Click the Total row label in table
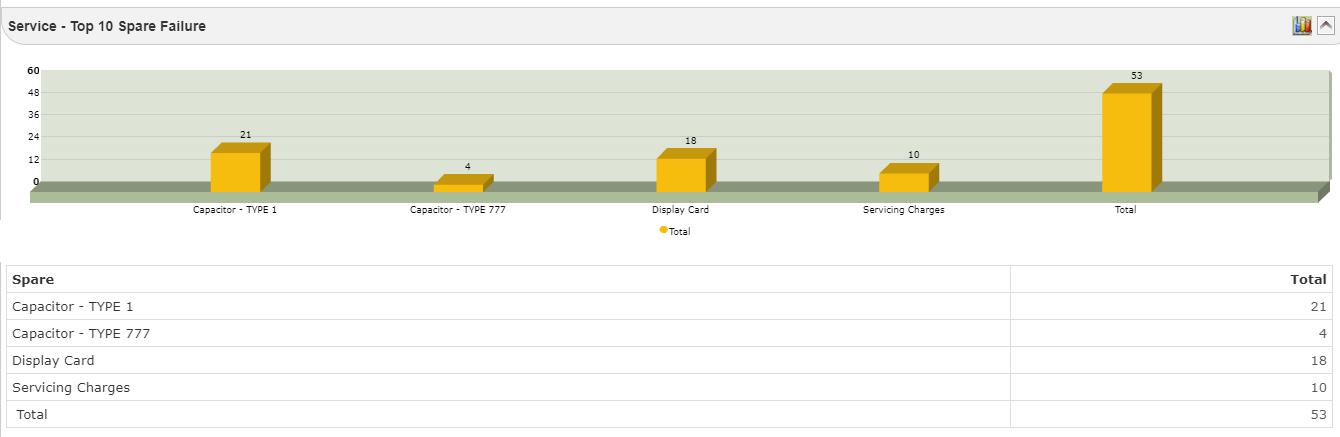Image resolution: width=1340 pixels, height=437 pixels. click(32, 414)
